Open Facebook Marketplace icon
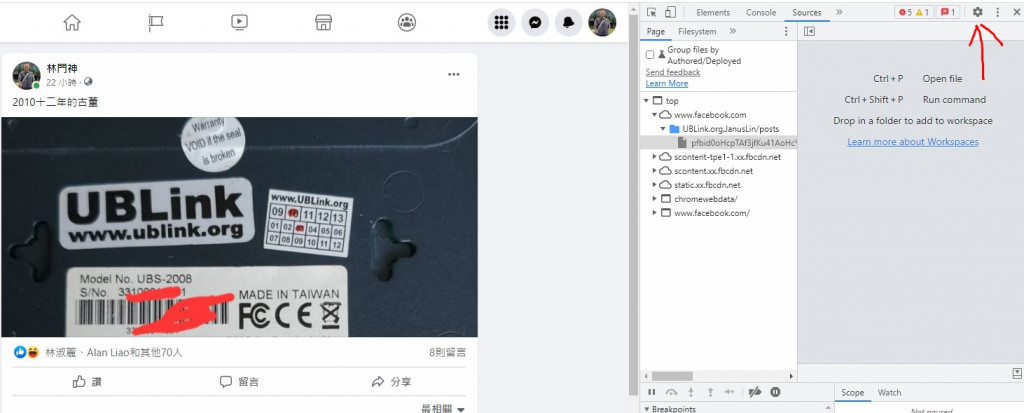Screen dimensions: 1024x413 pos(323,23)
